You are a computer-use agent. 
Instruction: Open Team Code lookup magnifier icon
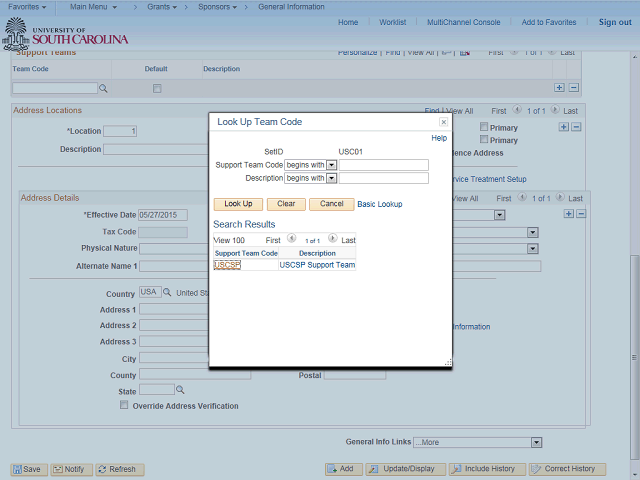click(x=103, y=88)
